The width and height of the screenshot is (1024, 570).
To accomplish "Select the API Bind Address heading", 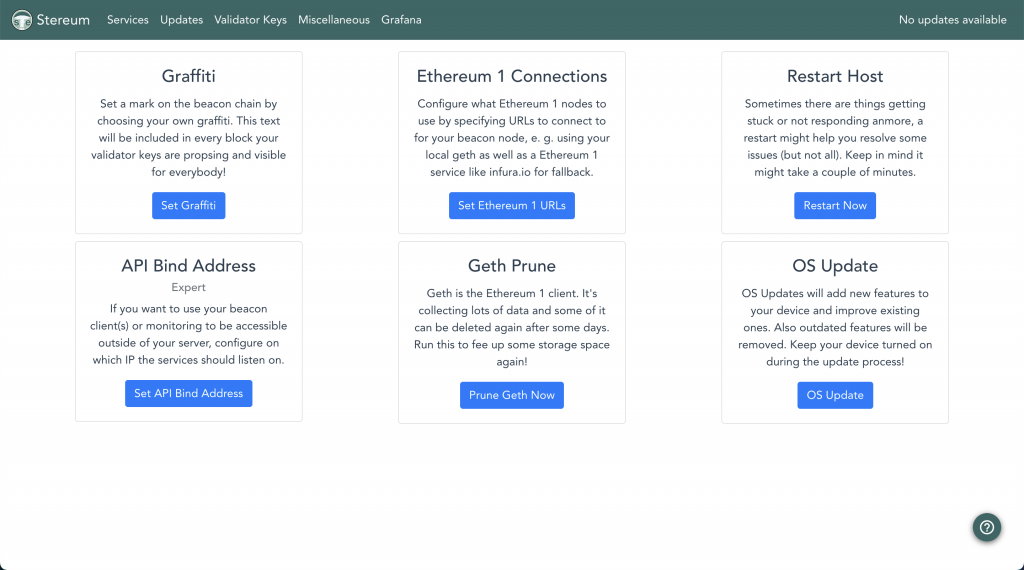I will (189, 266).
